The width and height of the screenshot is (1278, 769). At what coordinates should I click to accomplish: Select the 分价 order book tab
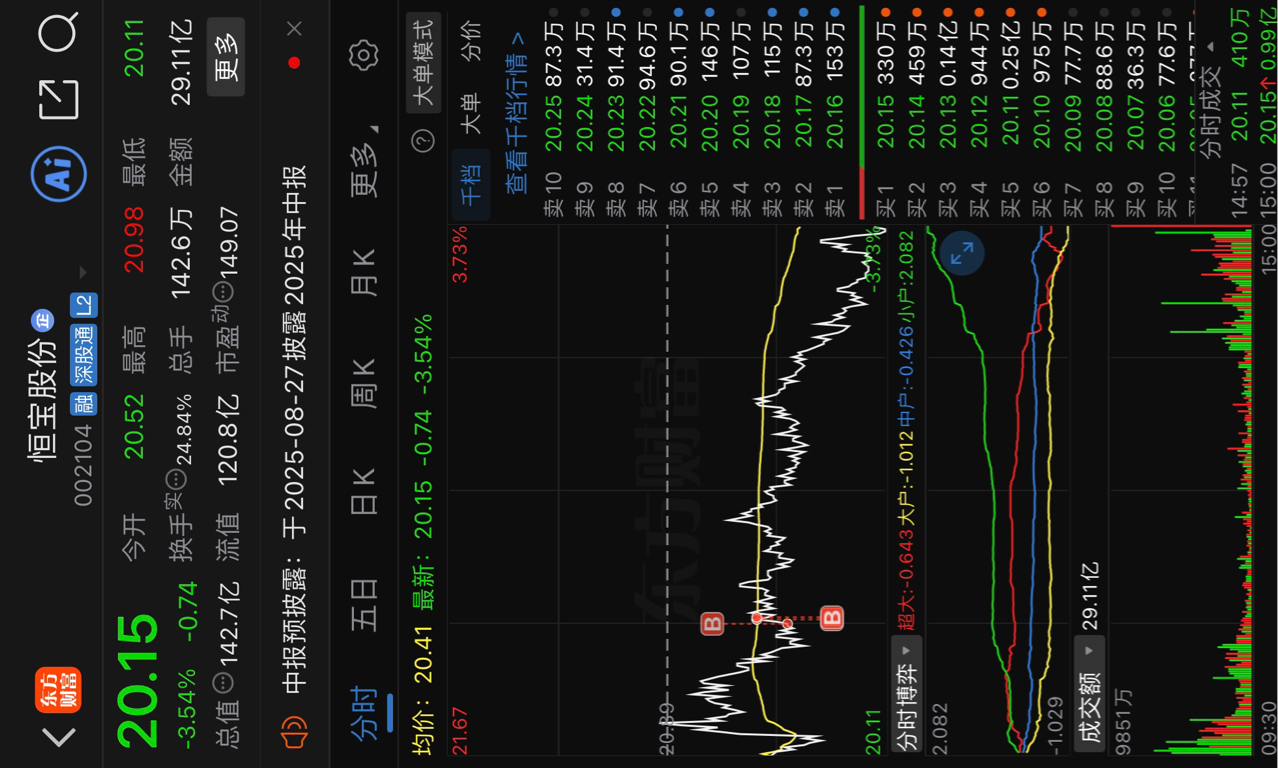473,39
